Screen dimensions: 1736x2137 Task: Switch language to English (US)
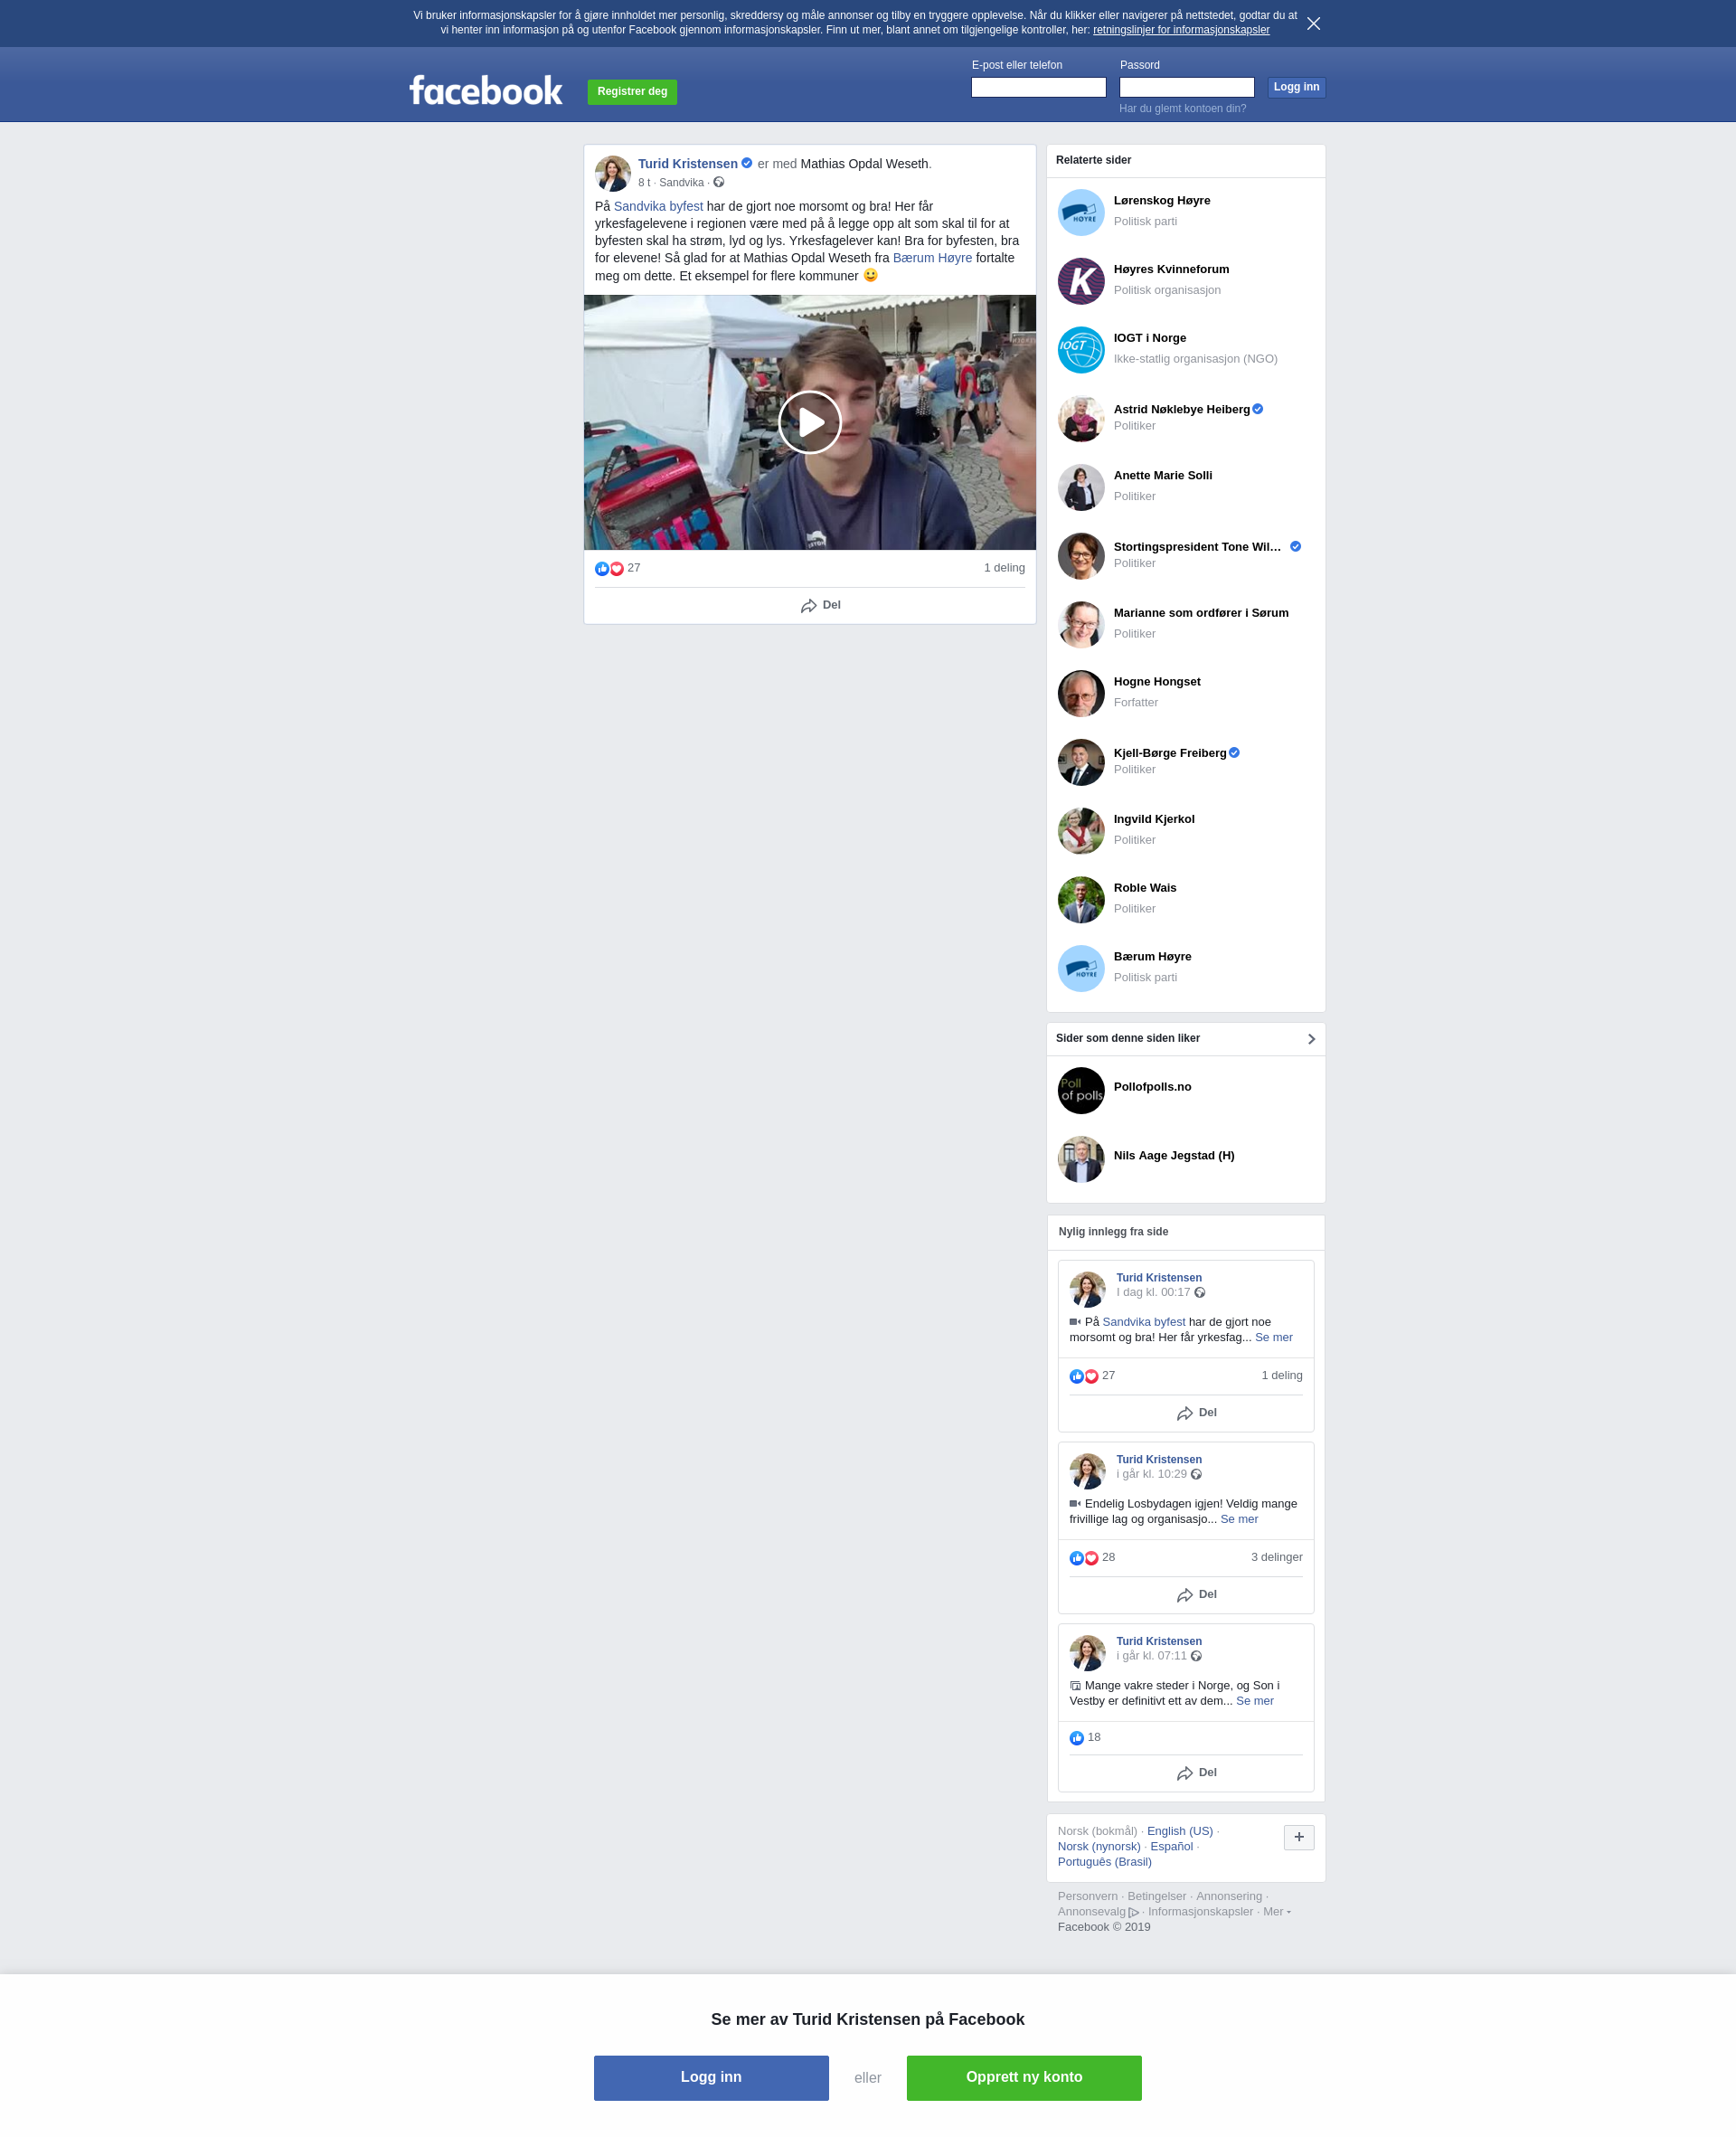pos(1180,1831)
